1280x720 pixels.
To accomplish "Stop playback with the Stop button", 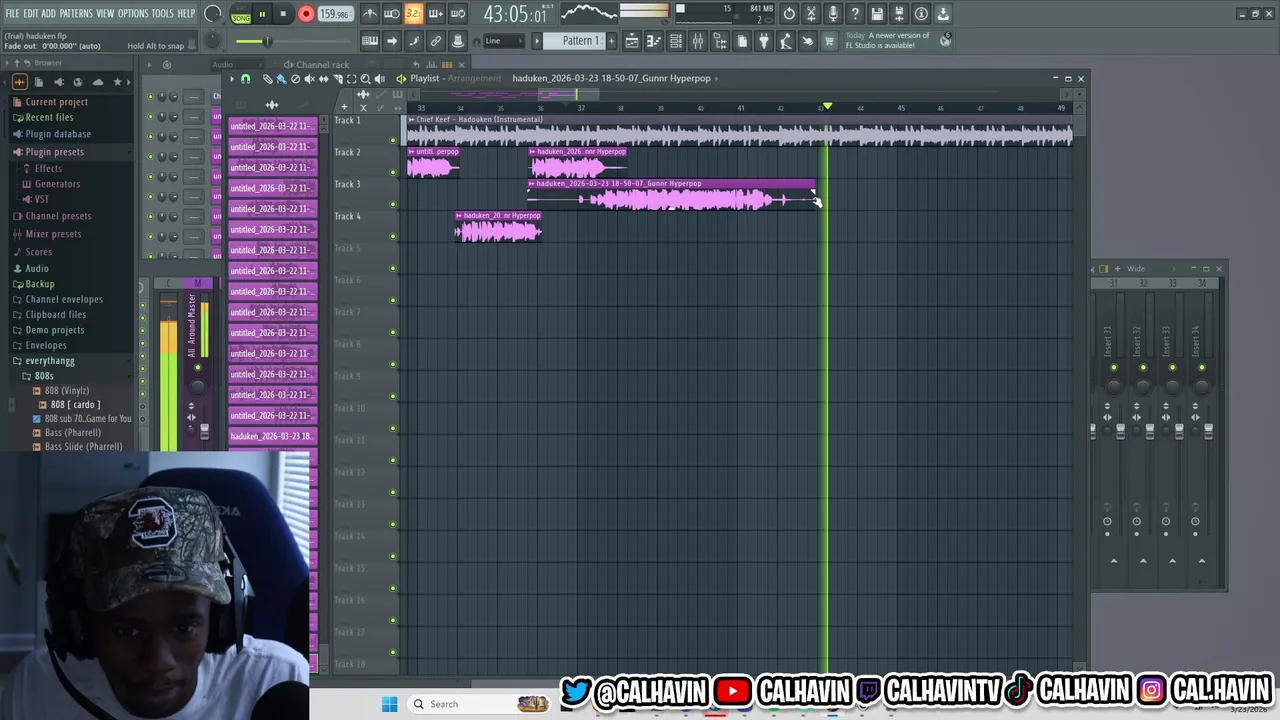I will 284,14.
